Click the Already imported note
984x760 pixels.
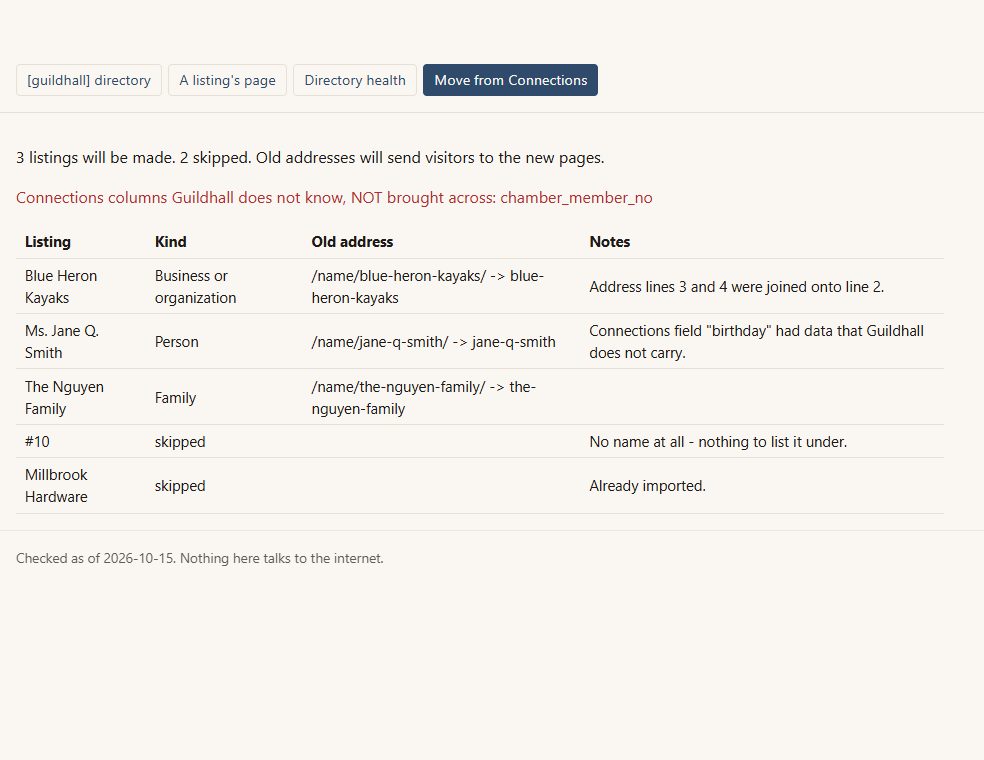(648, 486)
